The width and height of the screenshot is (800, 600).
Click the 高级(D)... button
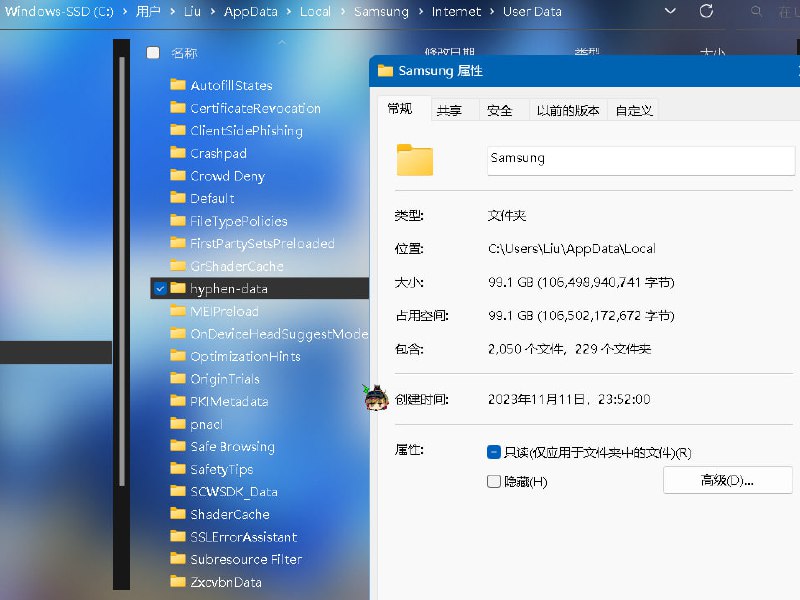(x=727, y=480)
